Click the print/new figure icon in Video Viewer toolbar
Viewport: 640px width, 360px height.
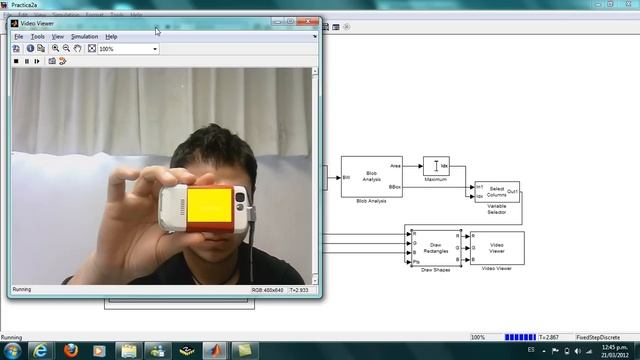[x=16, y=49]
